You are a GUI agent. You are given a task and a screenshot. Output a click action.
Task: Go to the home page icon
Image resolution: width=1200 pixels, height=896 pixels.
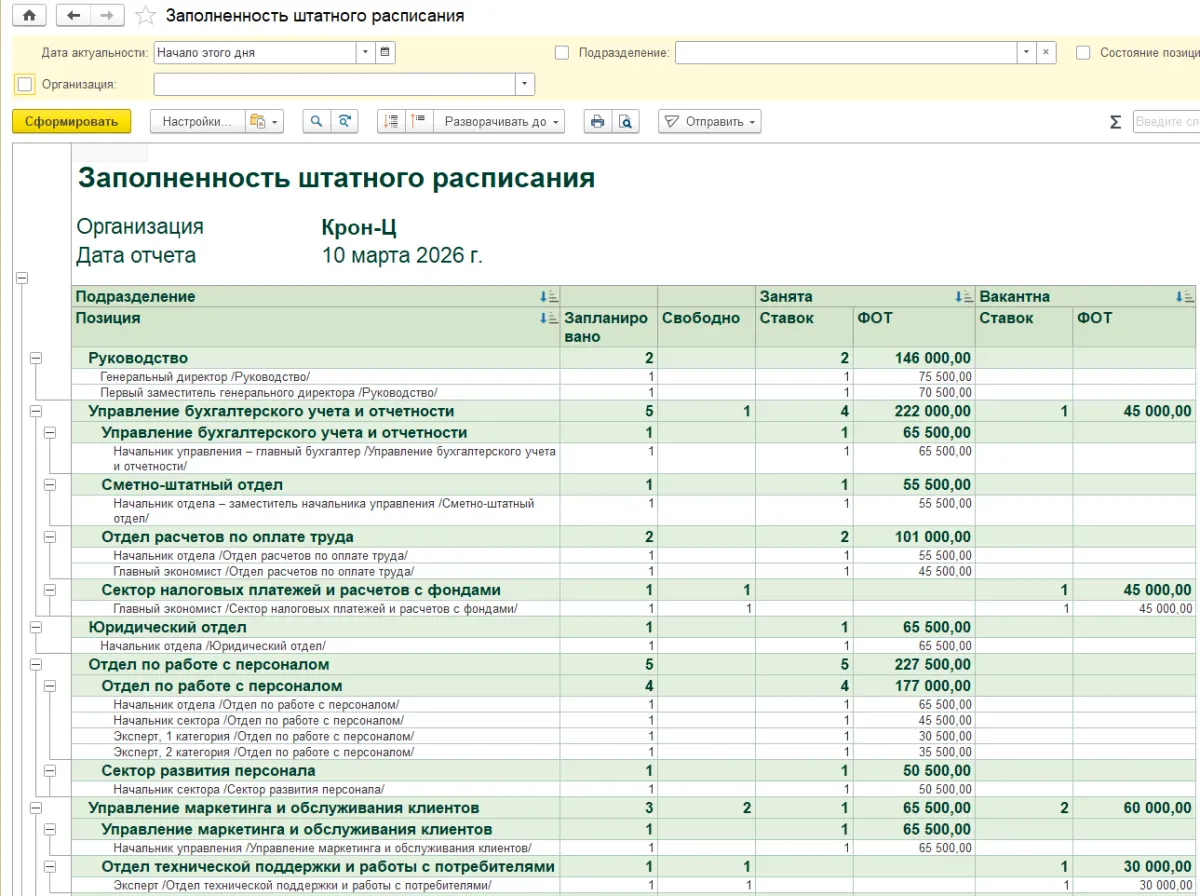(x=28, y=16)
